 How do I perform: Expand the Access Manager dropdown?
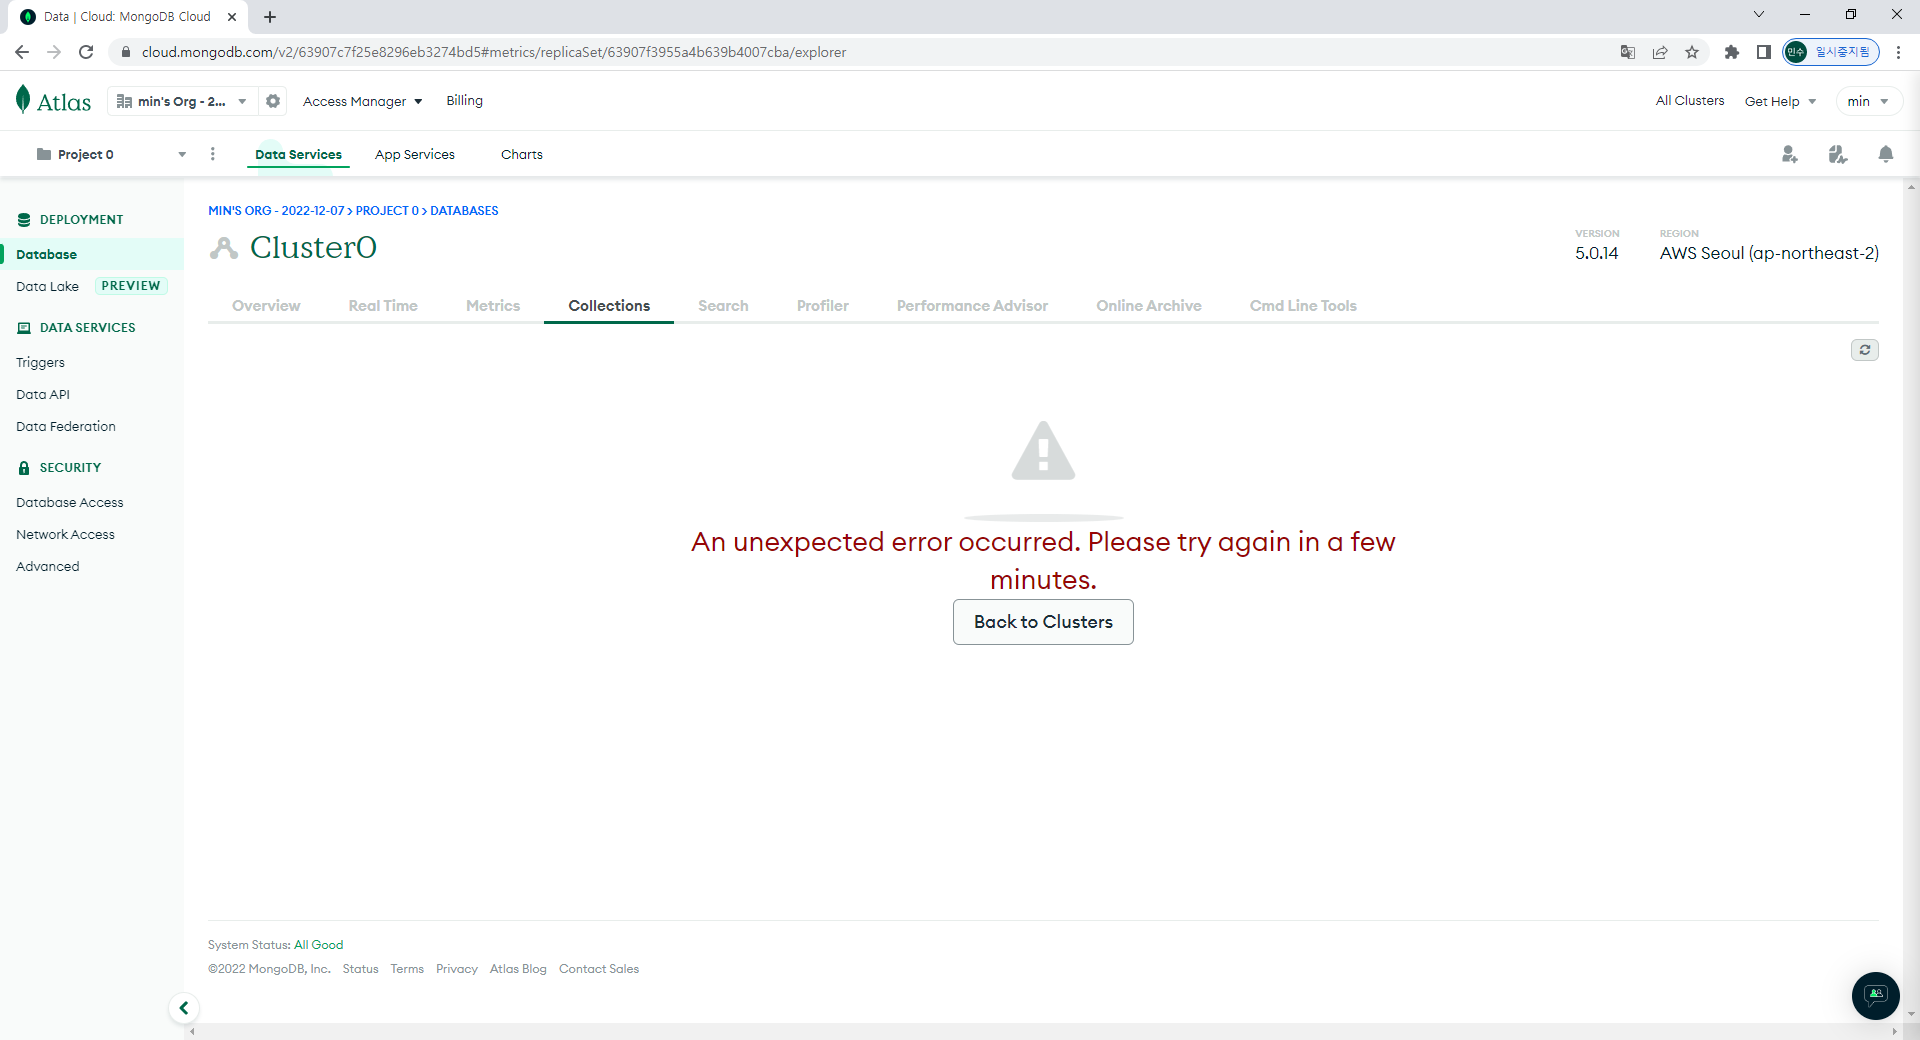coord(362,101)
